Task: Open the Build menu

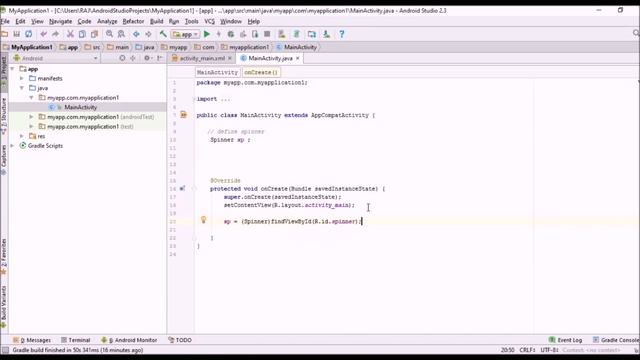Action: point(156,21)
